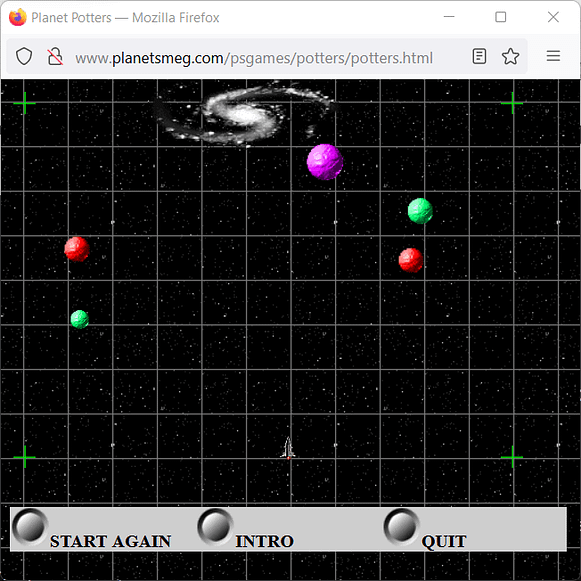Click the INTRO text label
Viewport: 581px width, 581px height.
(265, 541)
